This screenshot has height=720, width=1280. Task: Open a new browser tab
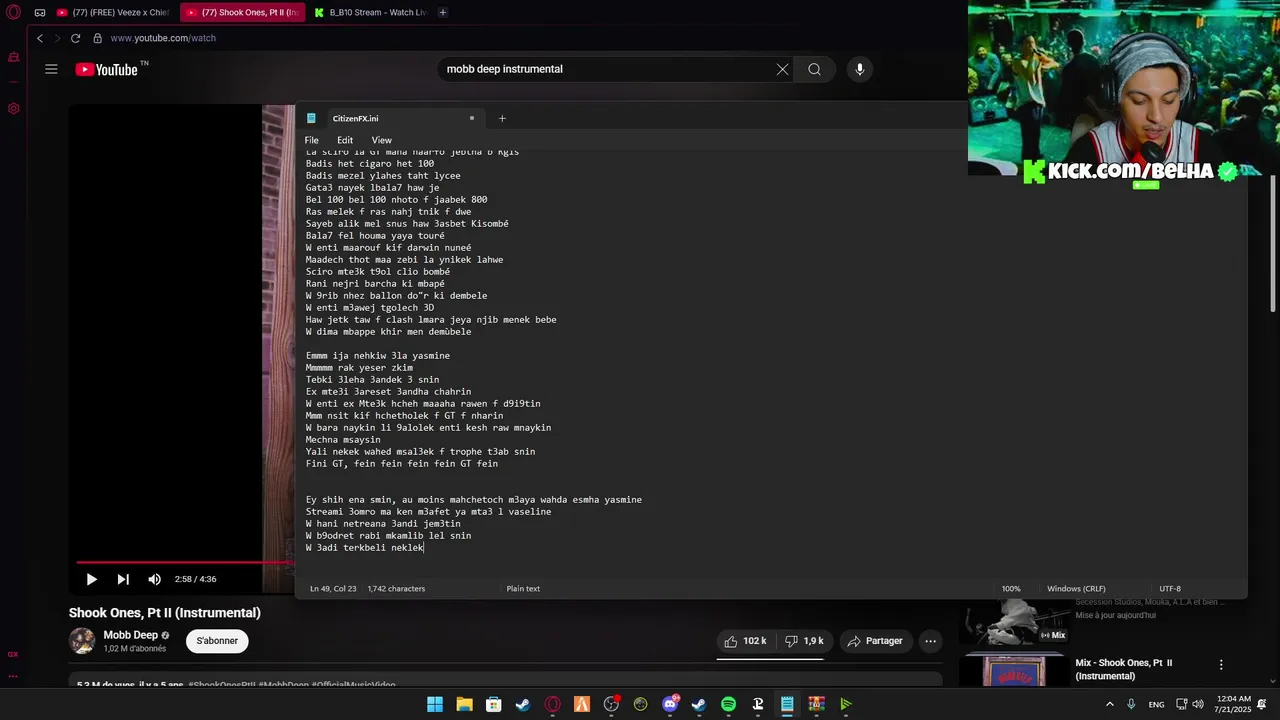click(x=442, y=13)
